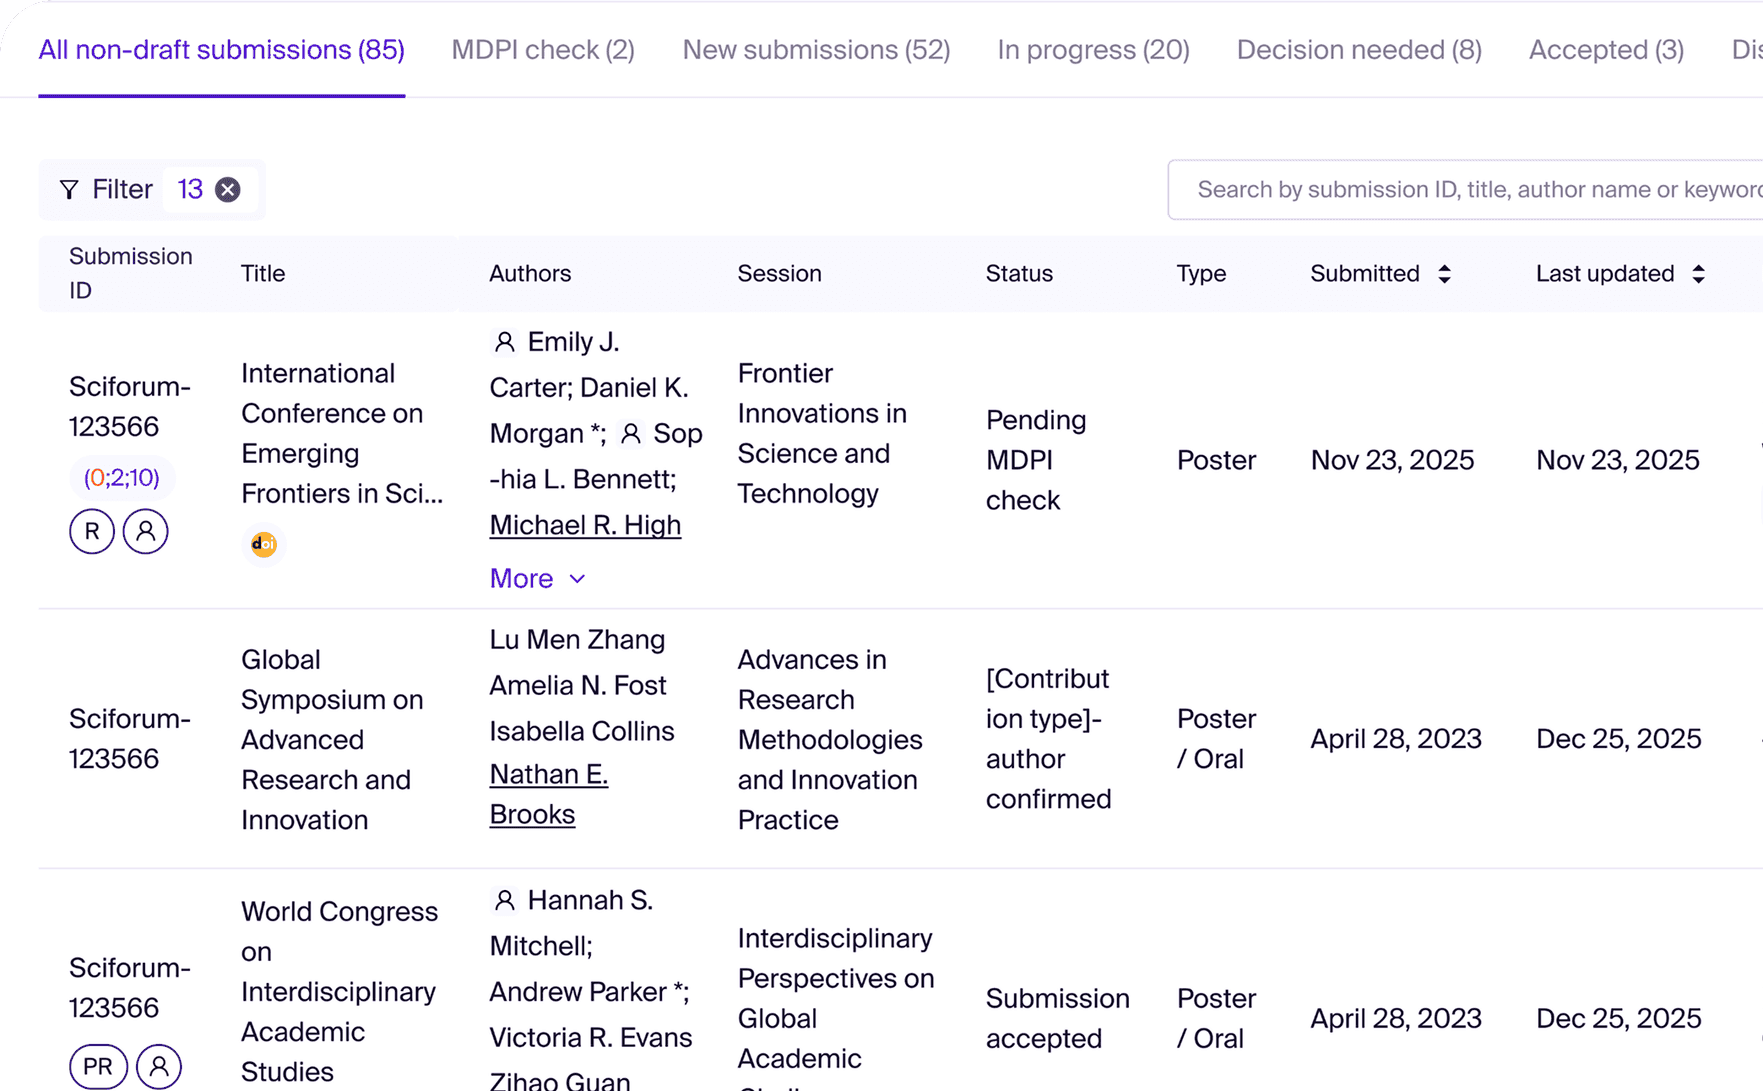This screenshot has width=1763, height=1091.
Task: Open the In progress (20) tab
Action: point(1093,50)
